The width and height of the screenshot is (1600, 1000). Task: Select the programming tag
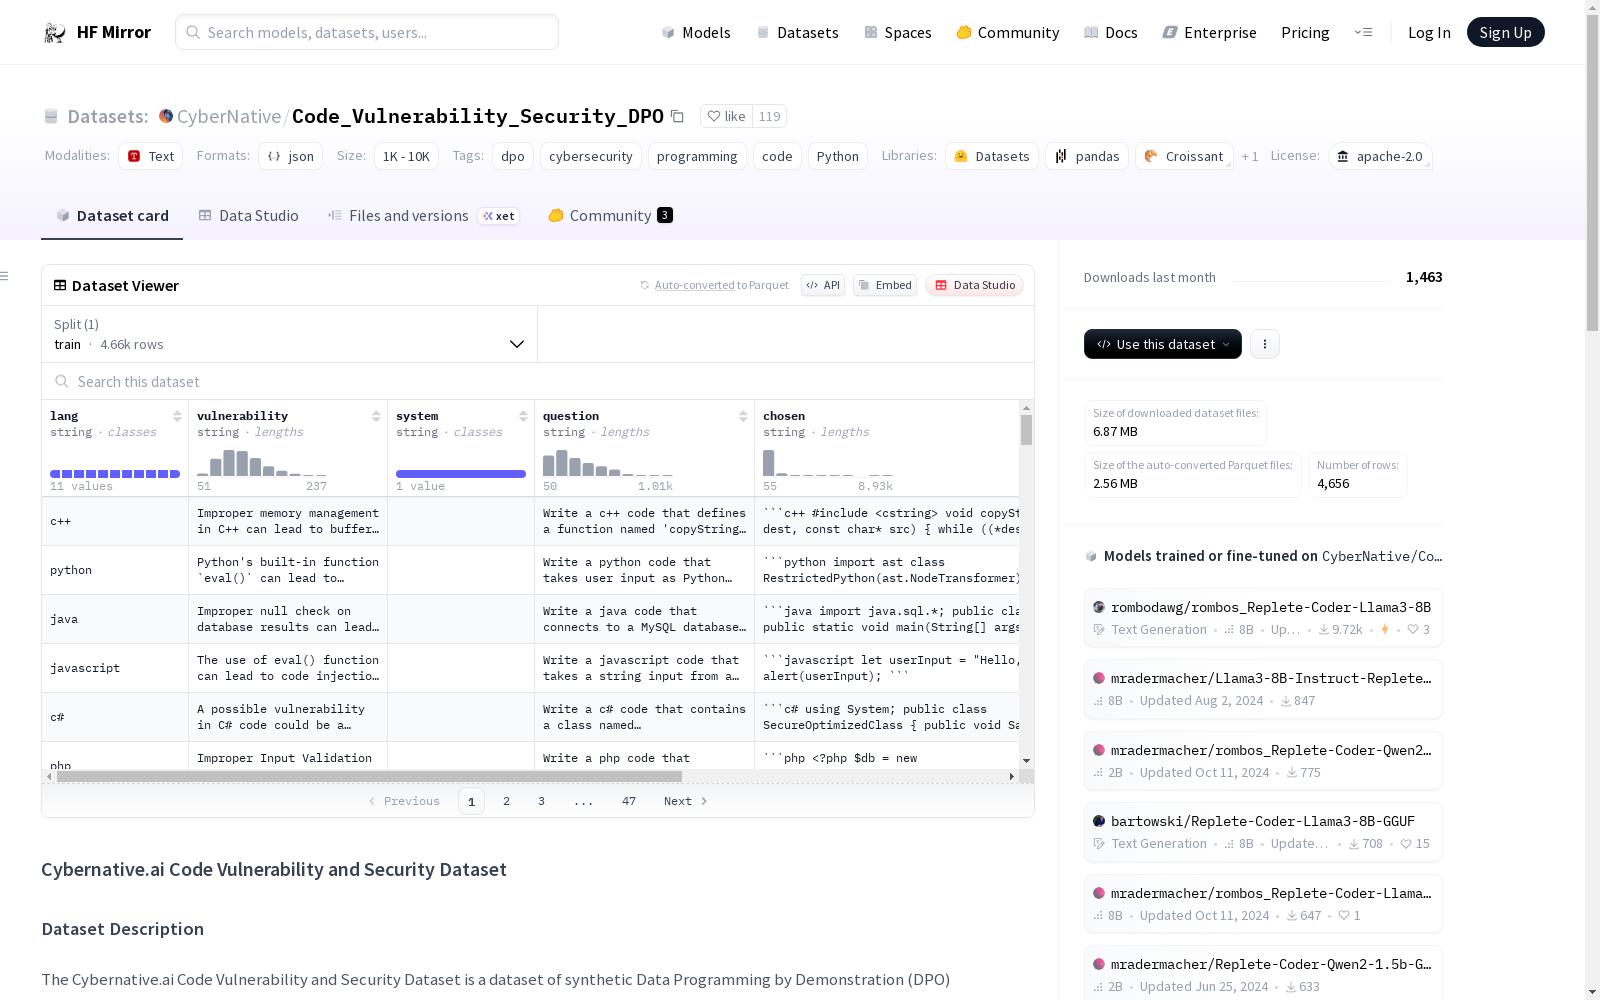pos(697,156)
